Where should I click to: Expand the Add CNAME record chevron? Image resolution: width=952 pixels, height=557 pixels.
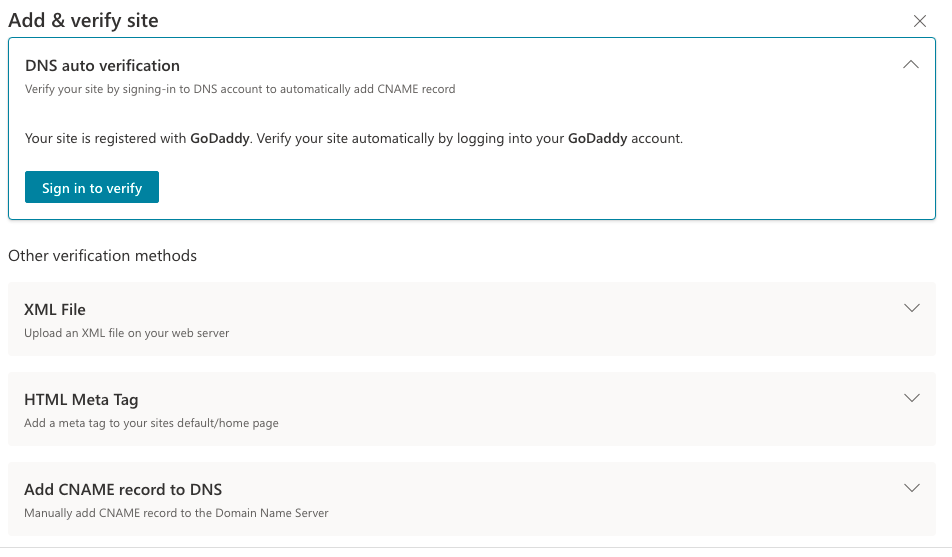tap(911, 488)
